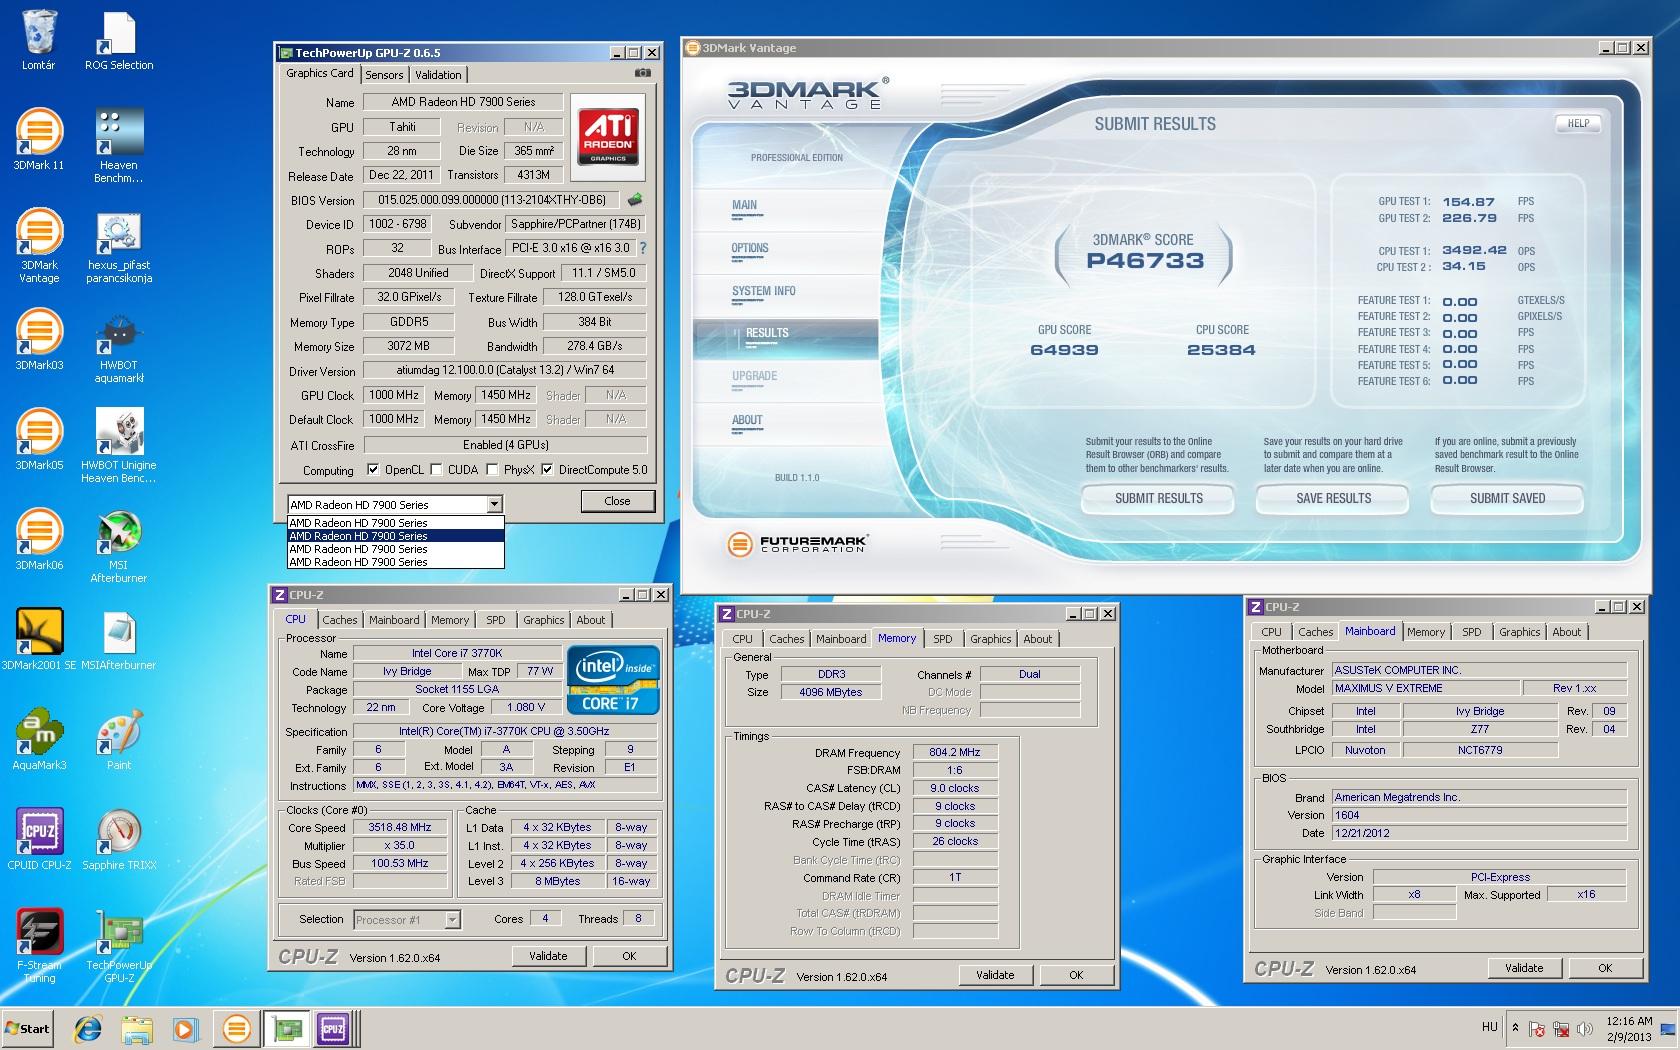Screen dimensions: 1680x1050
Task: Show hidden system tray icons
Action: [1515, 1028]
